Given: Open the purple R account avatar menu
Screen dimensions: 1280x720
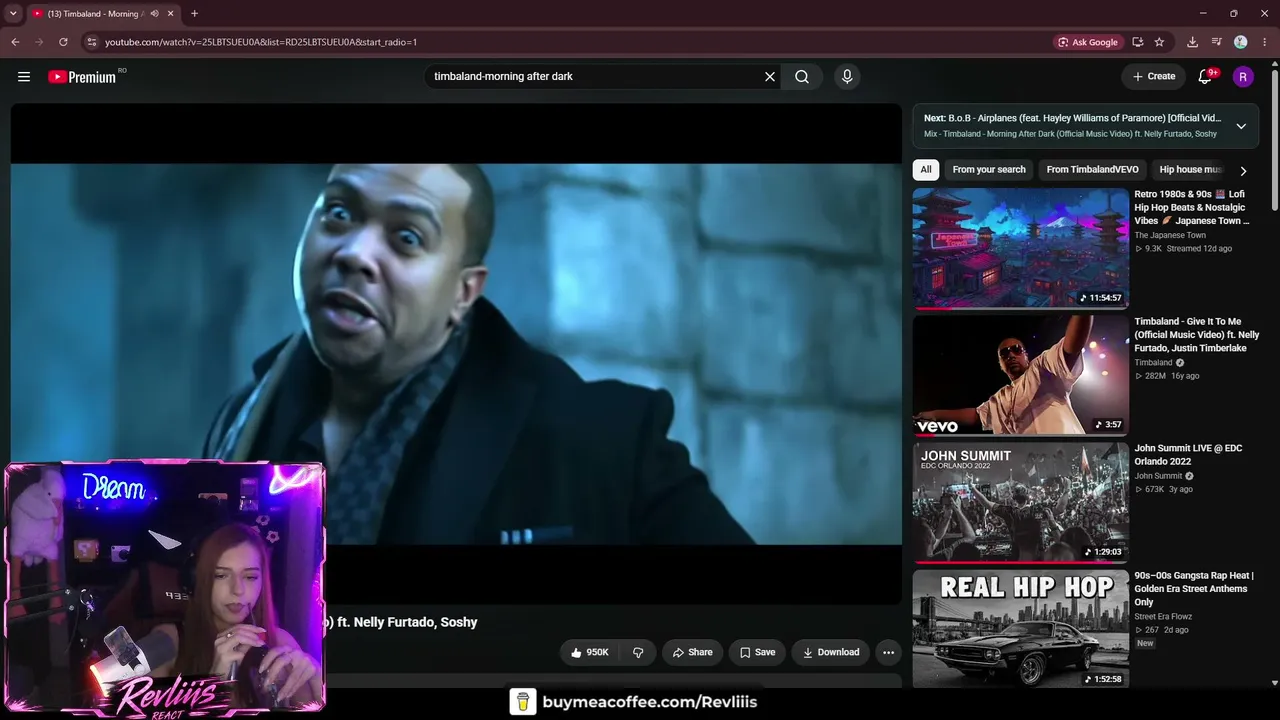Looking at the screenshot, I should tap(1243, 76).
